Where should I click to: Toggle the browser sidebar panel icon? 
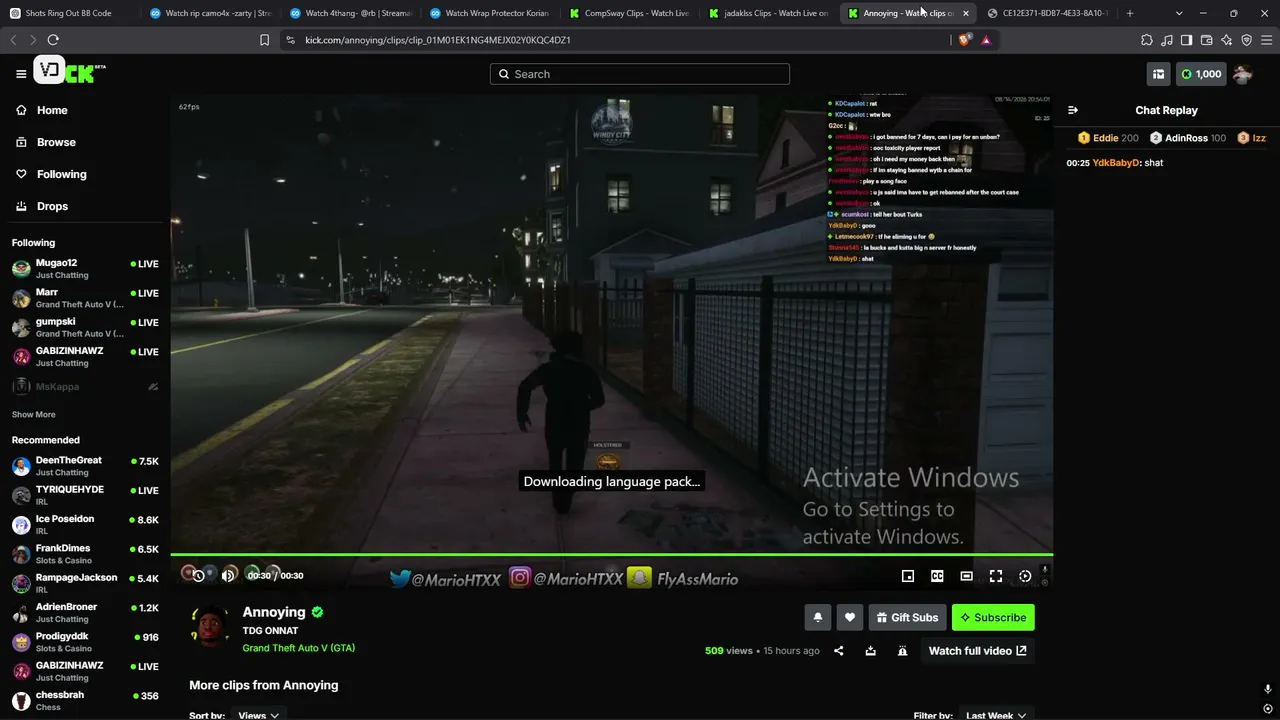[x=1186, y=40]
